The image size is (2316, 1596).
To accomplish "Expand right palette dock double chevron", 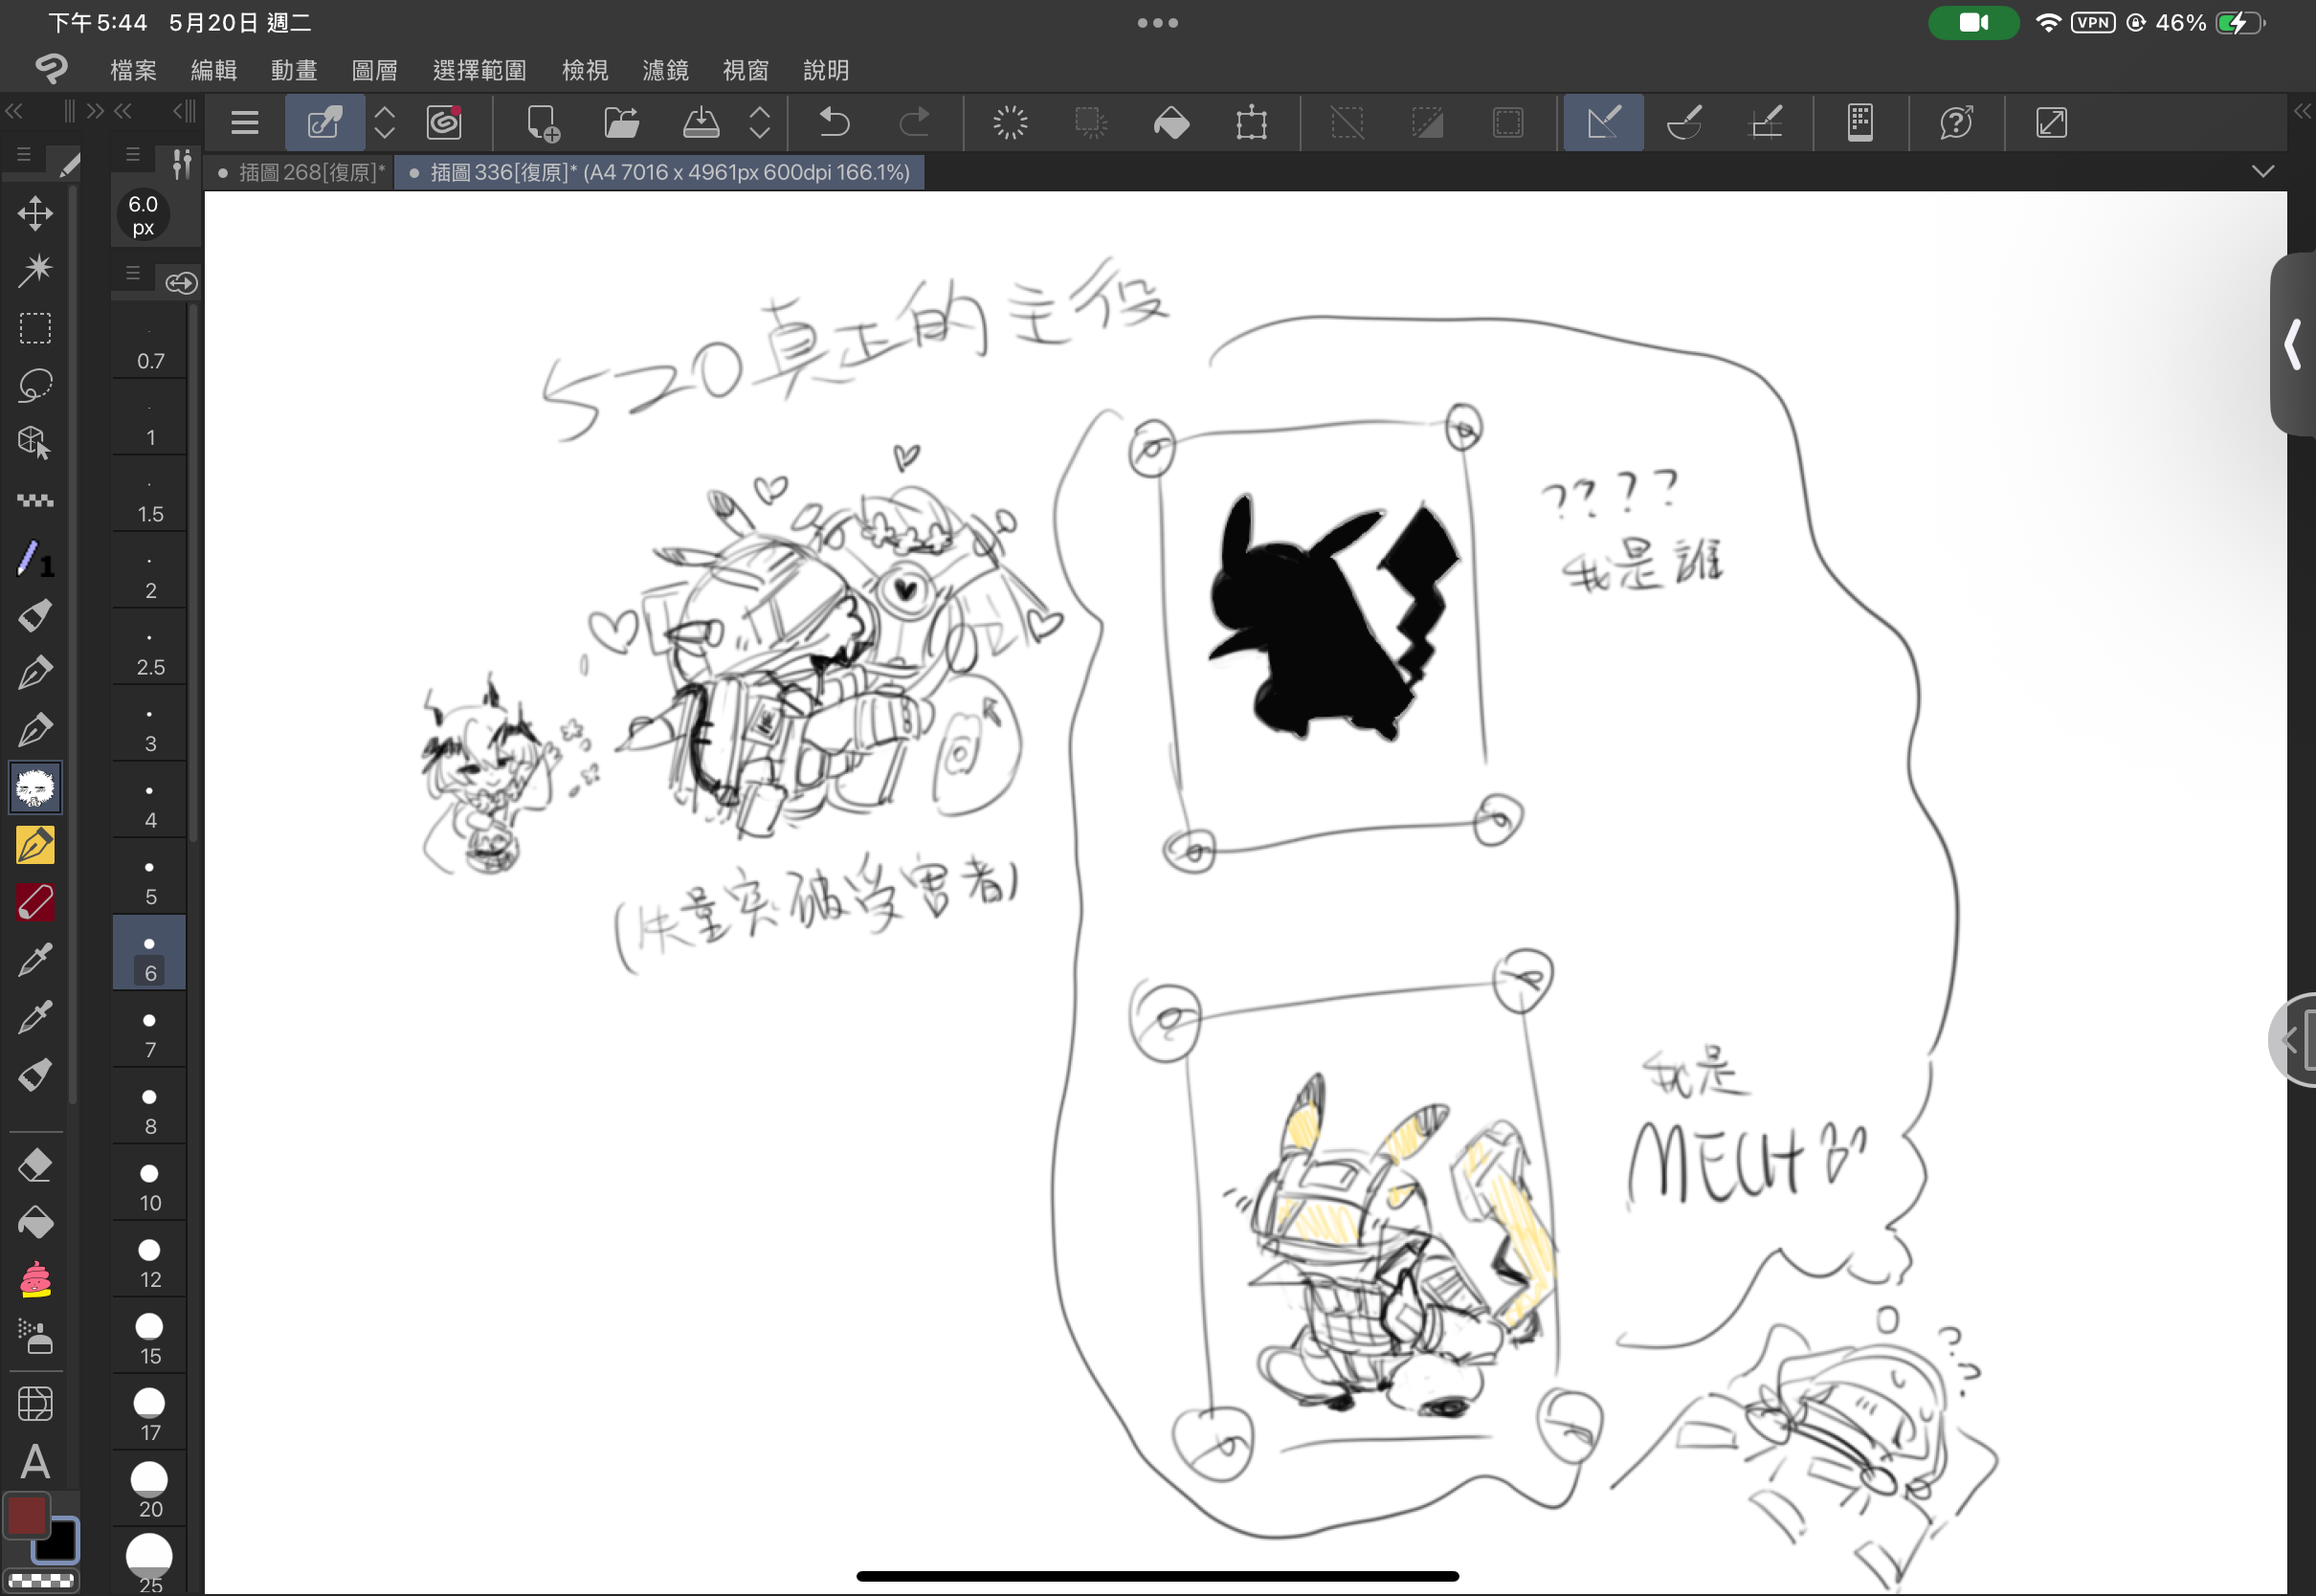I will click(2303, 111).
